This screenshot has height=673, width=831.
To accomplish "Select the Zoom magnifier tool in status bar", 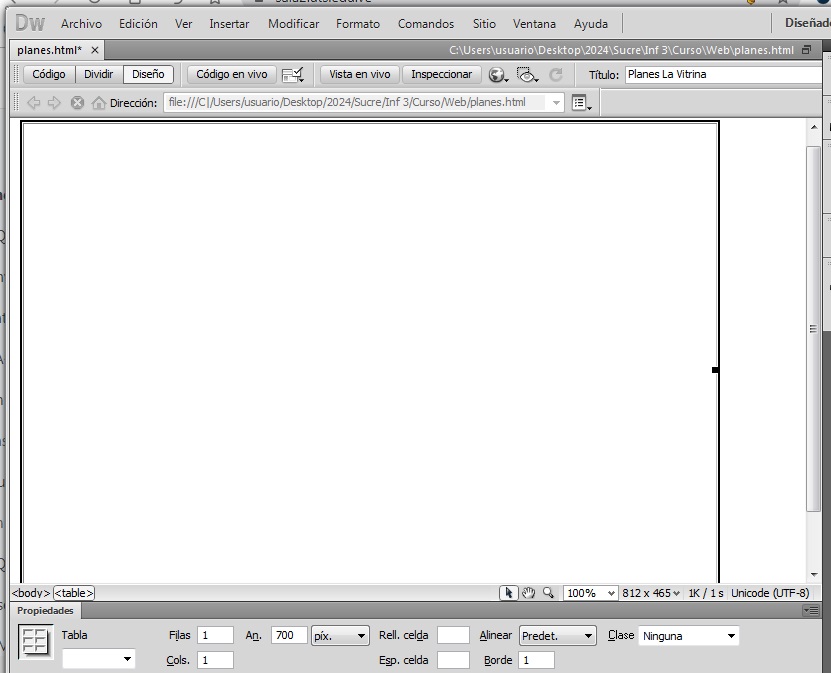I will 548,593.
